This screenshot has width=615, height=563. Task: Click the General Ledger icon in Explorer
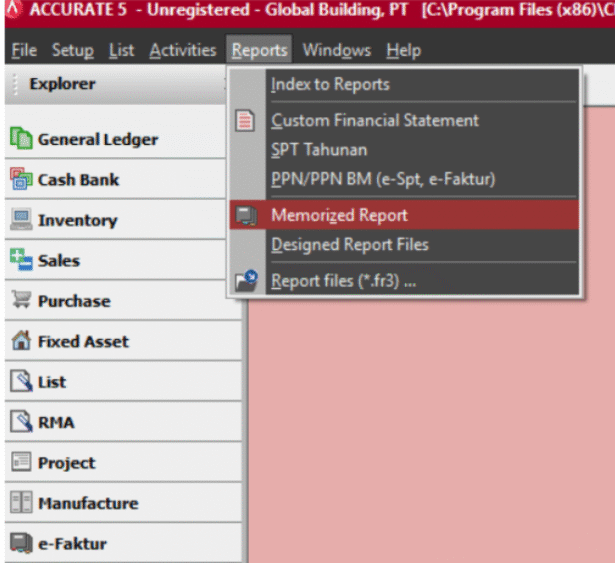tap(21, 138)
